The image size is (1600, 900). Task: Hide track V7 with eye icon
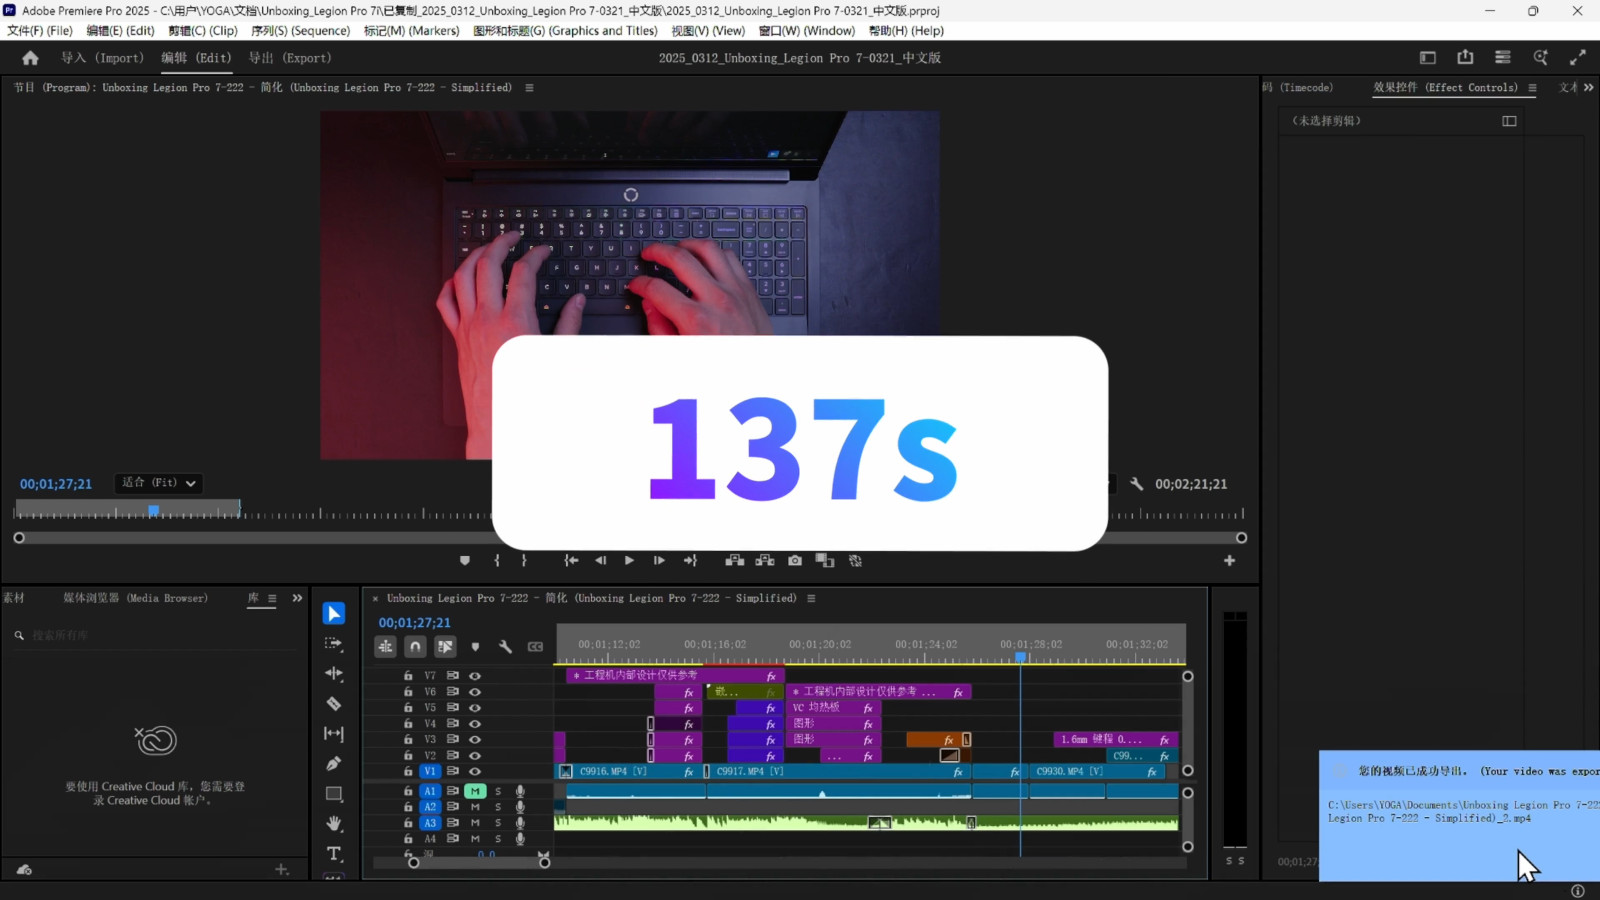tap(475, 676)
